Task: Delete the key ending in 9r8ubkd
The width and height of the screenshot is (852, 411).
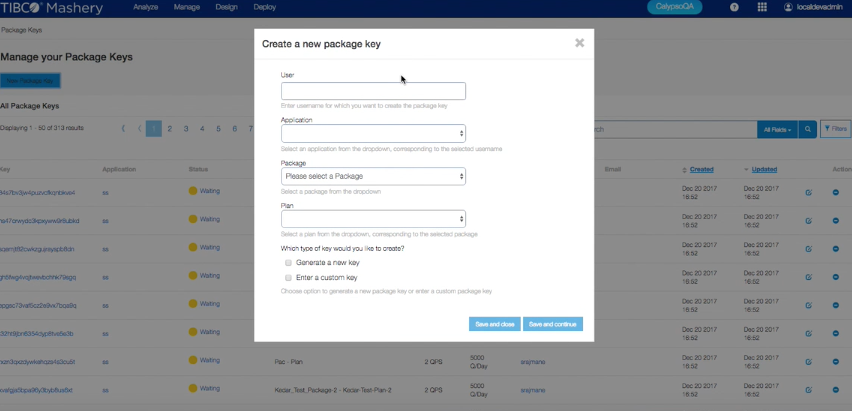Action: pos(836,221)
